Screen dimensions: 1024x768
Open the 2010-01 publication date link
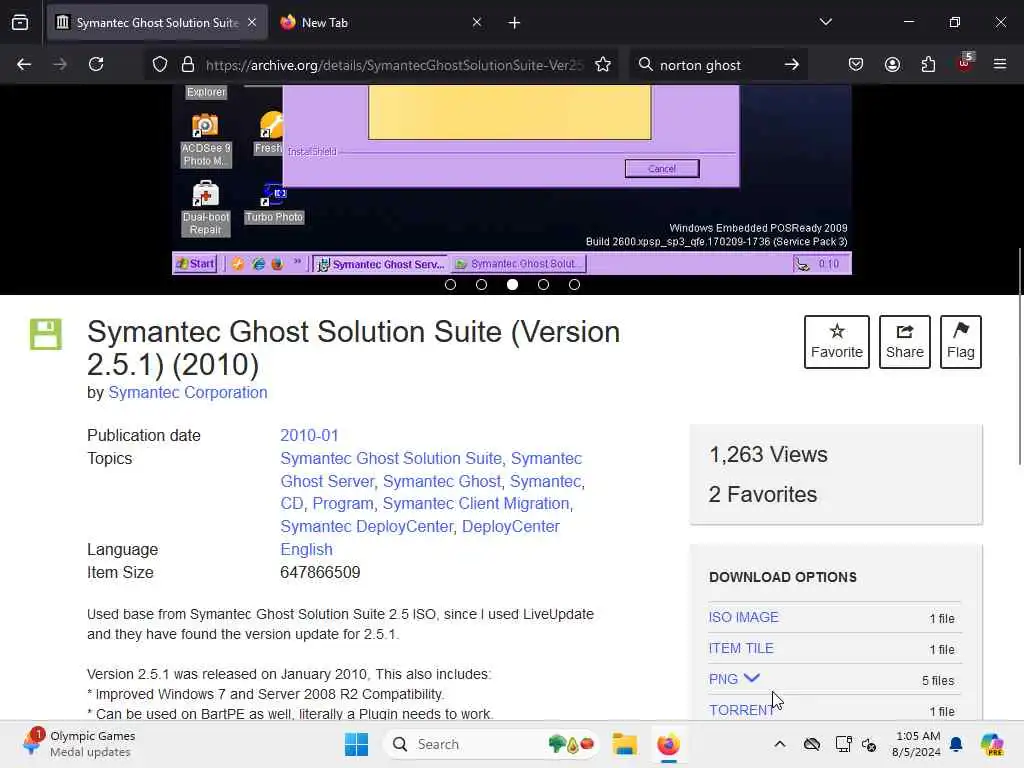pos(310,436)
